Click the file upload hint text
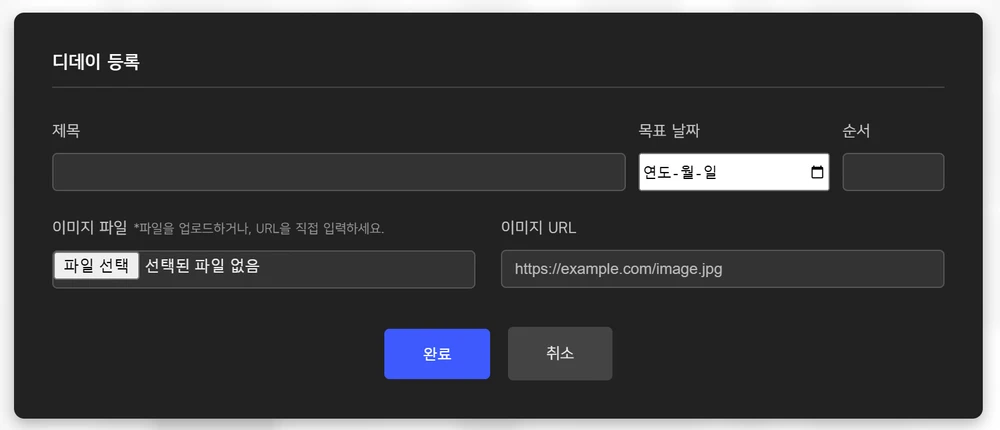The height and width of the screenshot is (430, 1000). pos(259,228)
